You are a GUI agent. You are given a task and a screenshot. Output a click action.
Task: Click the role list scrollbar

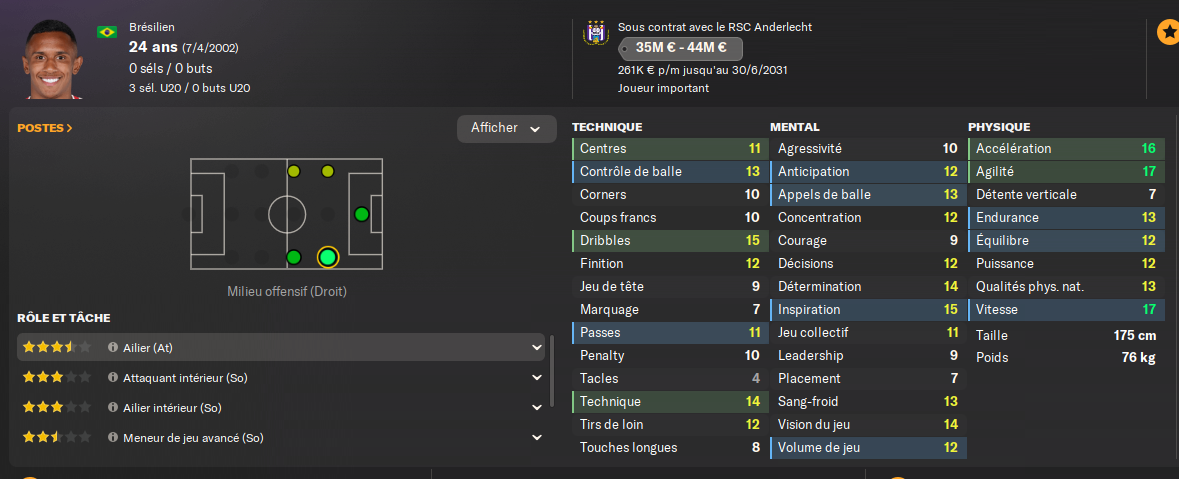coord(552,370)
